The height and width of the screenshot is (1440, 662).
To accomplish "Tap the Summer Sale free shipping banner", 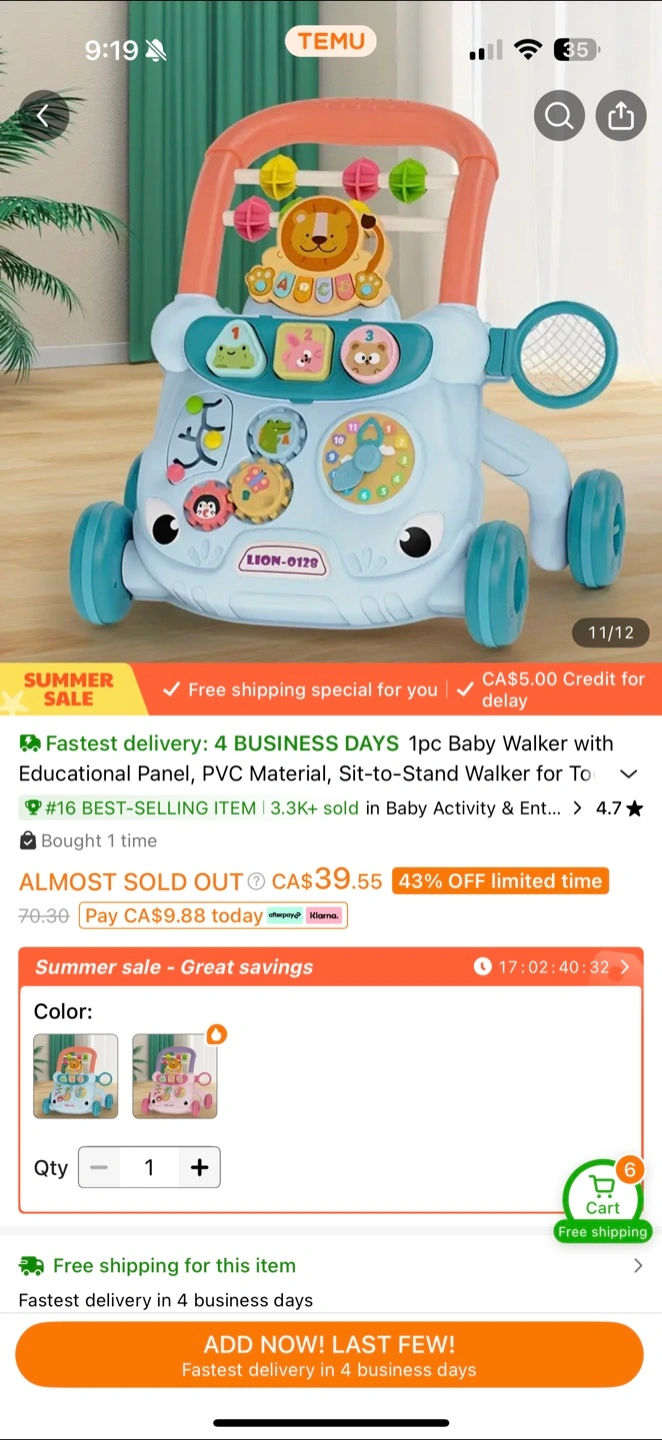I will coord(331,689).
